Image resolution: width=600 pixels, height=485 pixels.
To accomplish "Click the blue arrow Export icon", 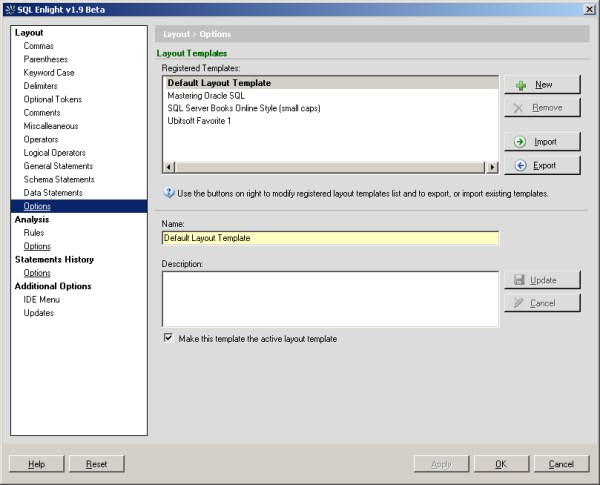I will pos(520,165).
